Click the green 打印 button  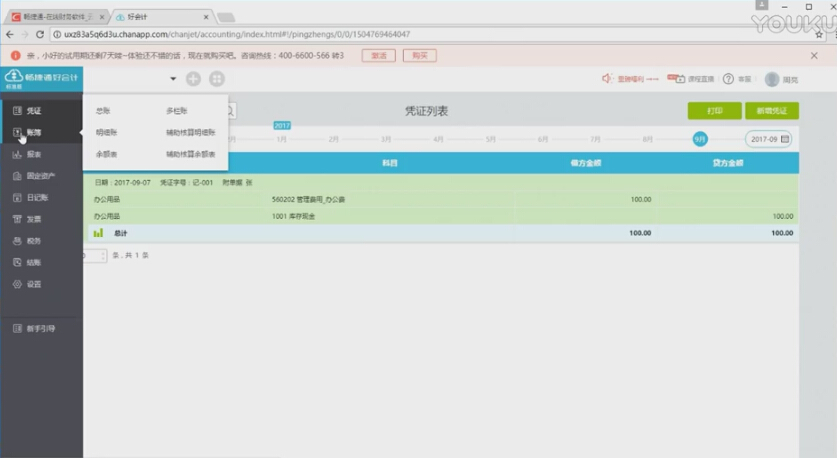point(714,111)
